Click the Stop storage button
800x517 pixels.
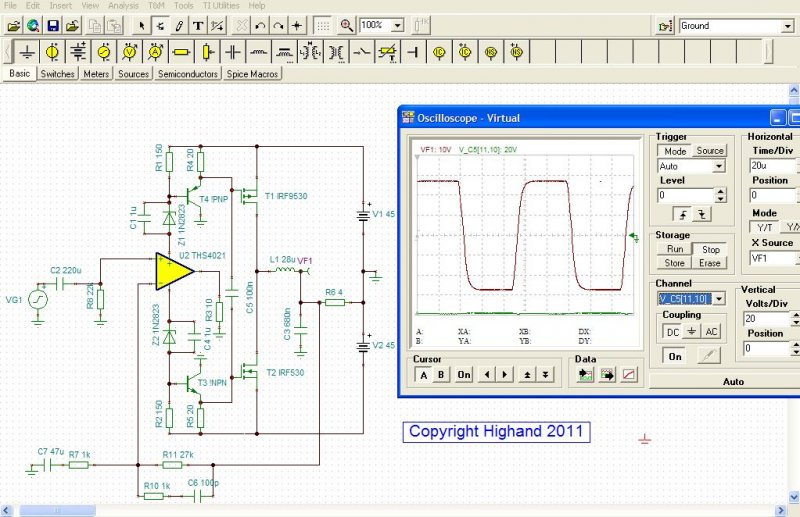[x=710, y=249]
